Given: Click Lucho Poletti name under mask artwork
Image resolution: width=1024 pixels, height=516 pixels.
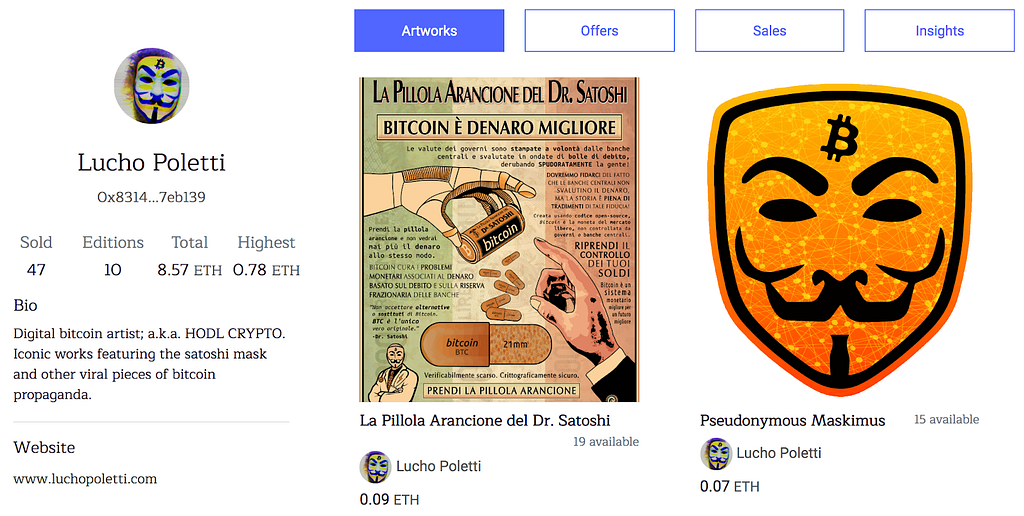Looking at the screenshot, I should click(x=778, y=453).
